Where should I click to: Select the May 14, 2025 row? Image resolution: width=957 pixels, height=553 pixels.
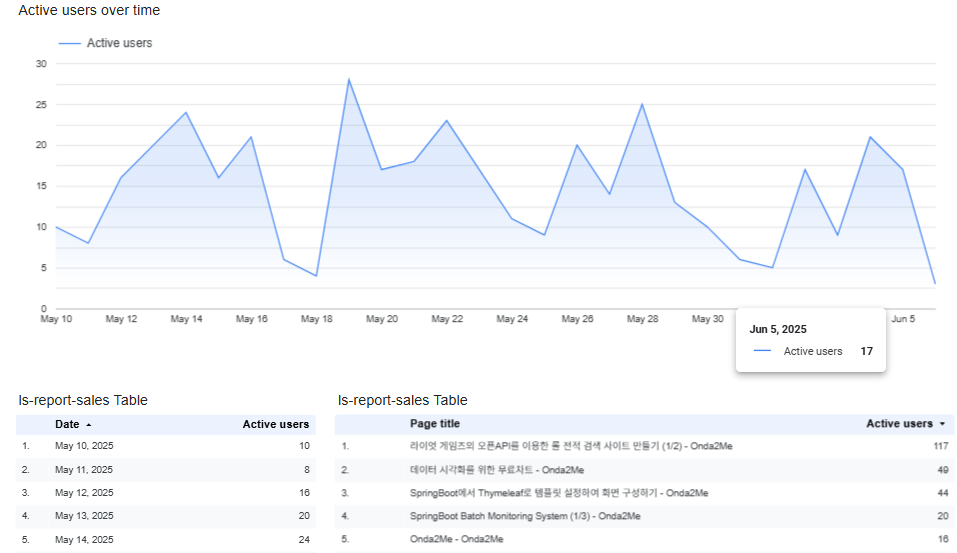pyautogui.click(x=165, y=540)
